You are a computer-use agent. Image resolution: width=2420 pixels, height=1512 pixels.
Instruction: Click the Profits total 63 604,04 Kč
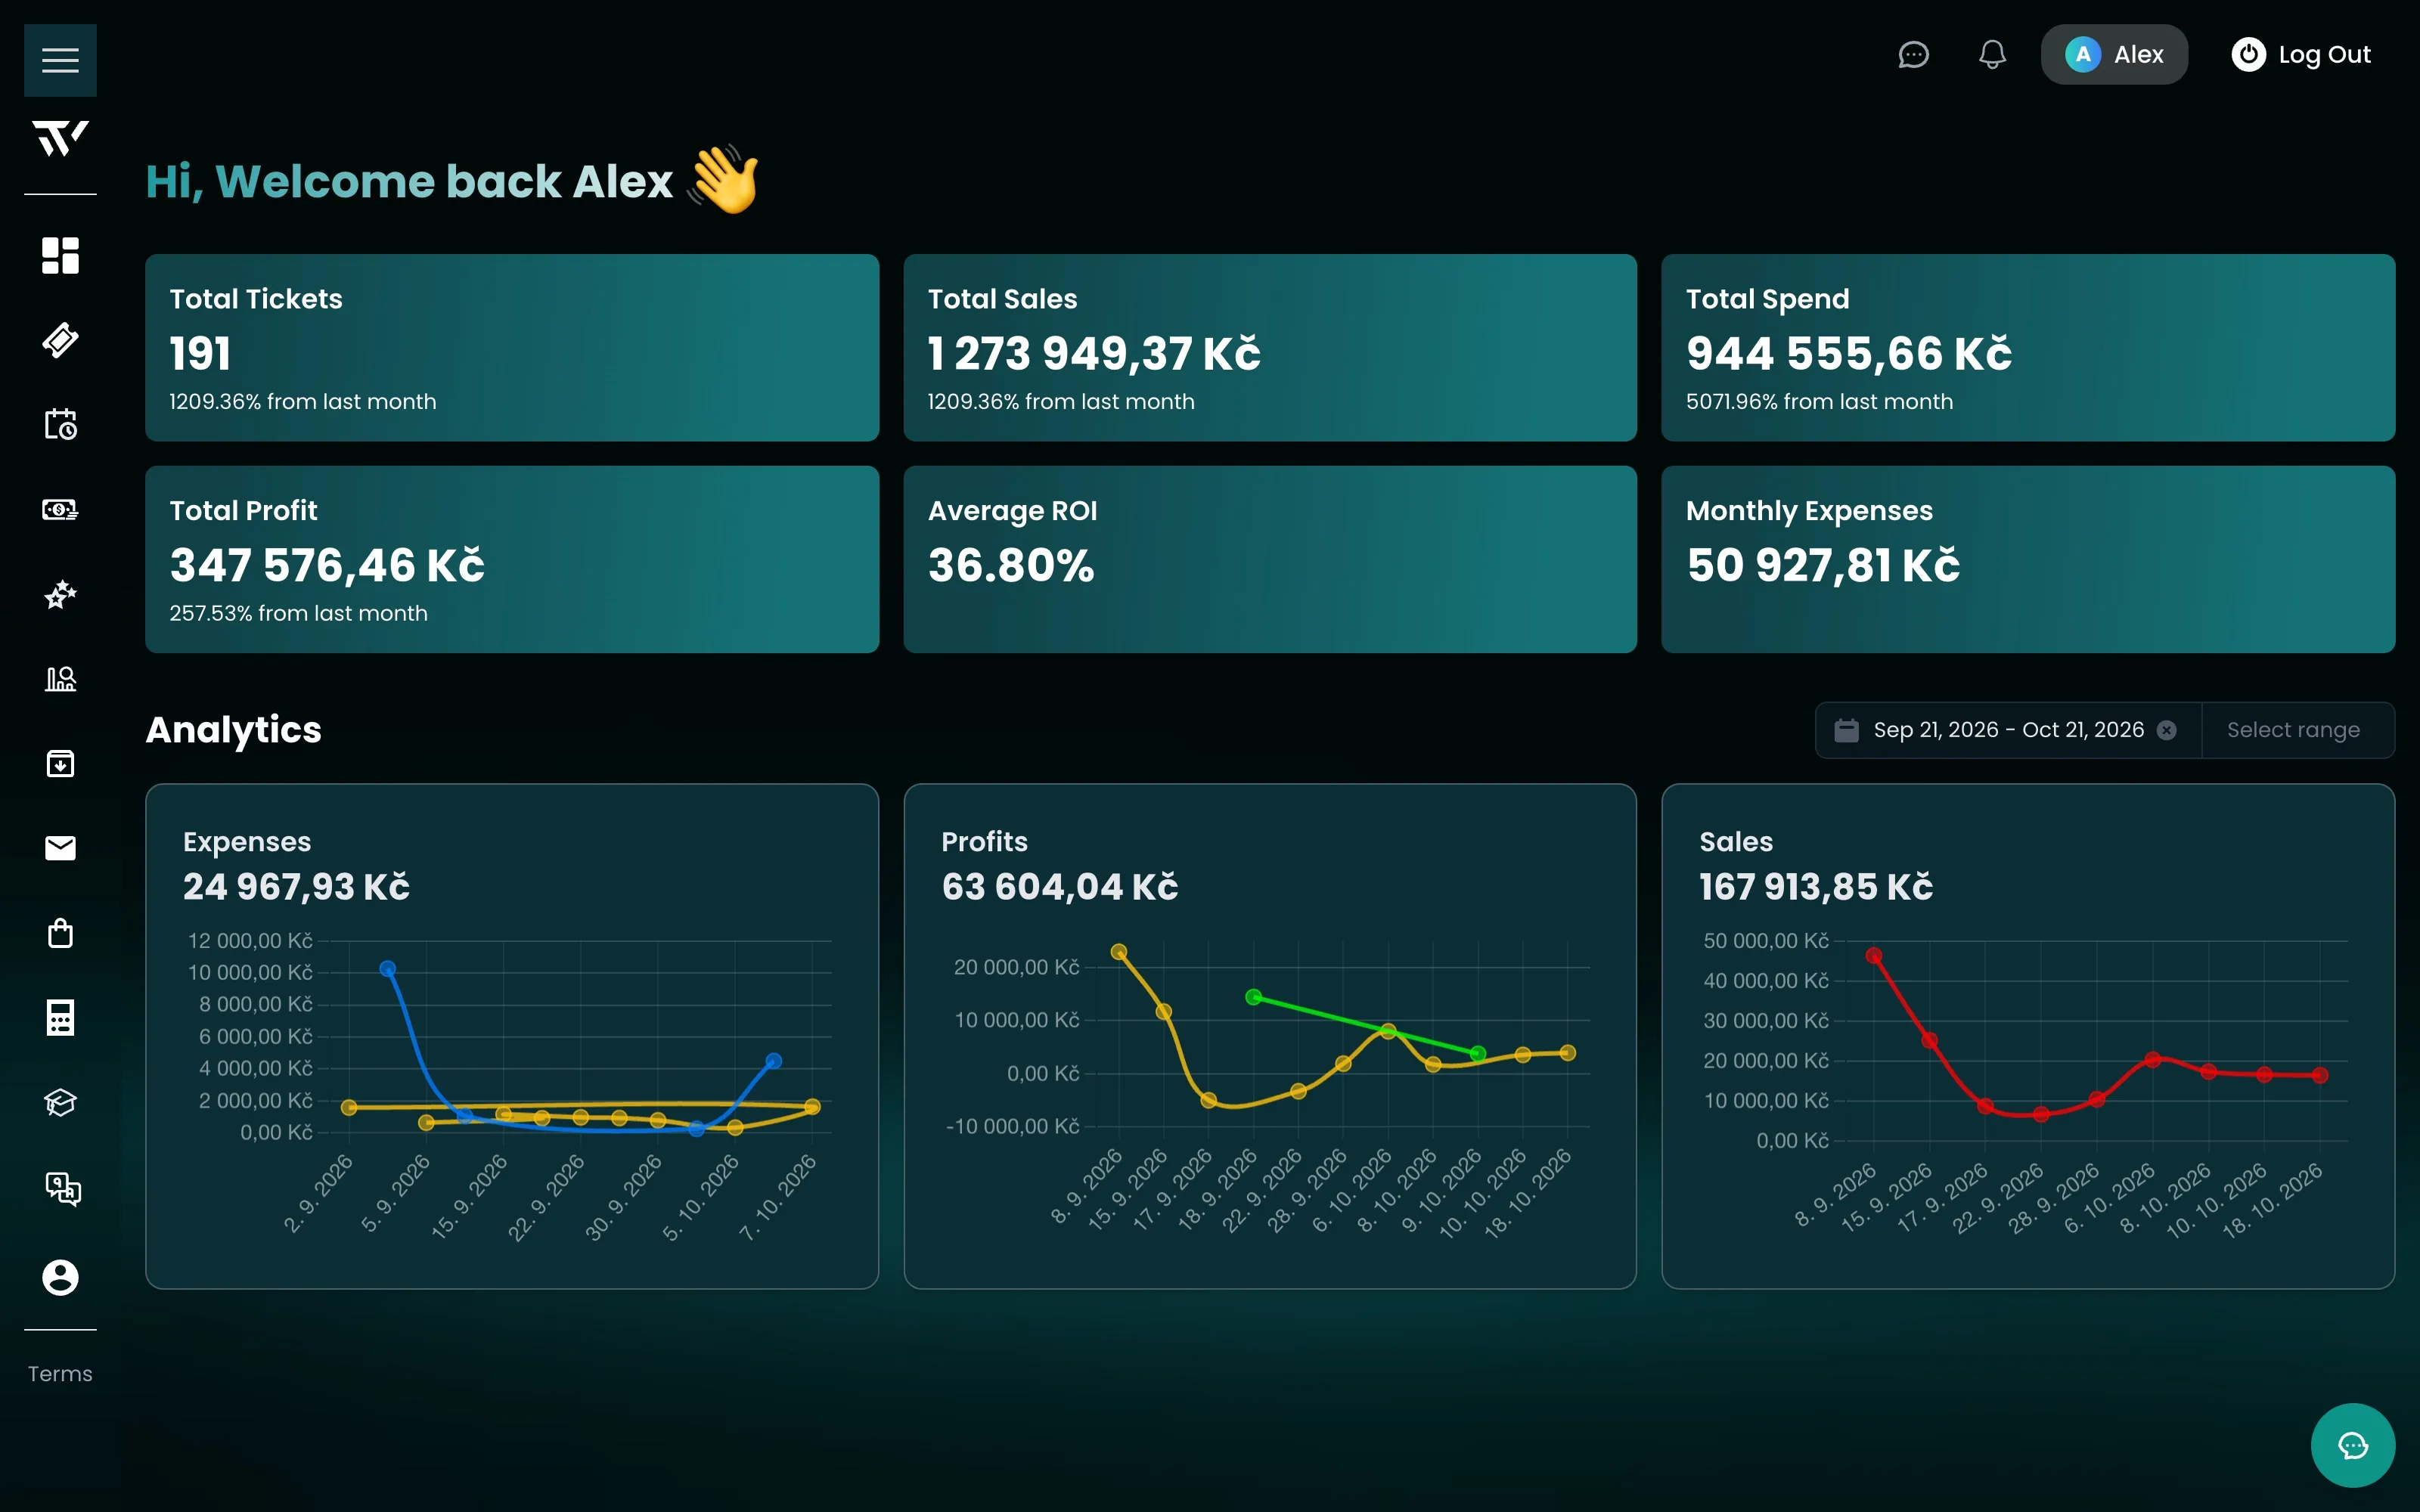tap(1060, 886)
